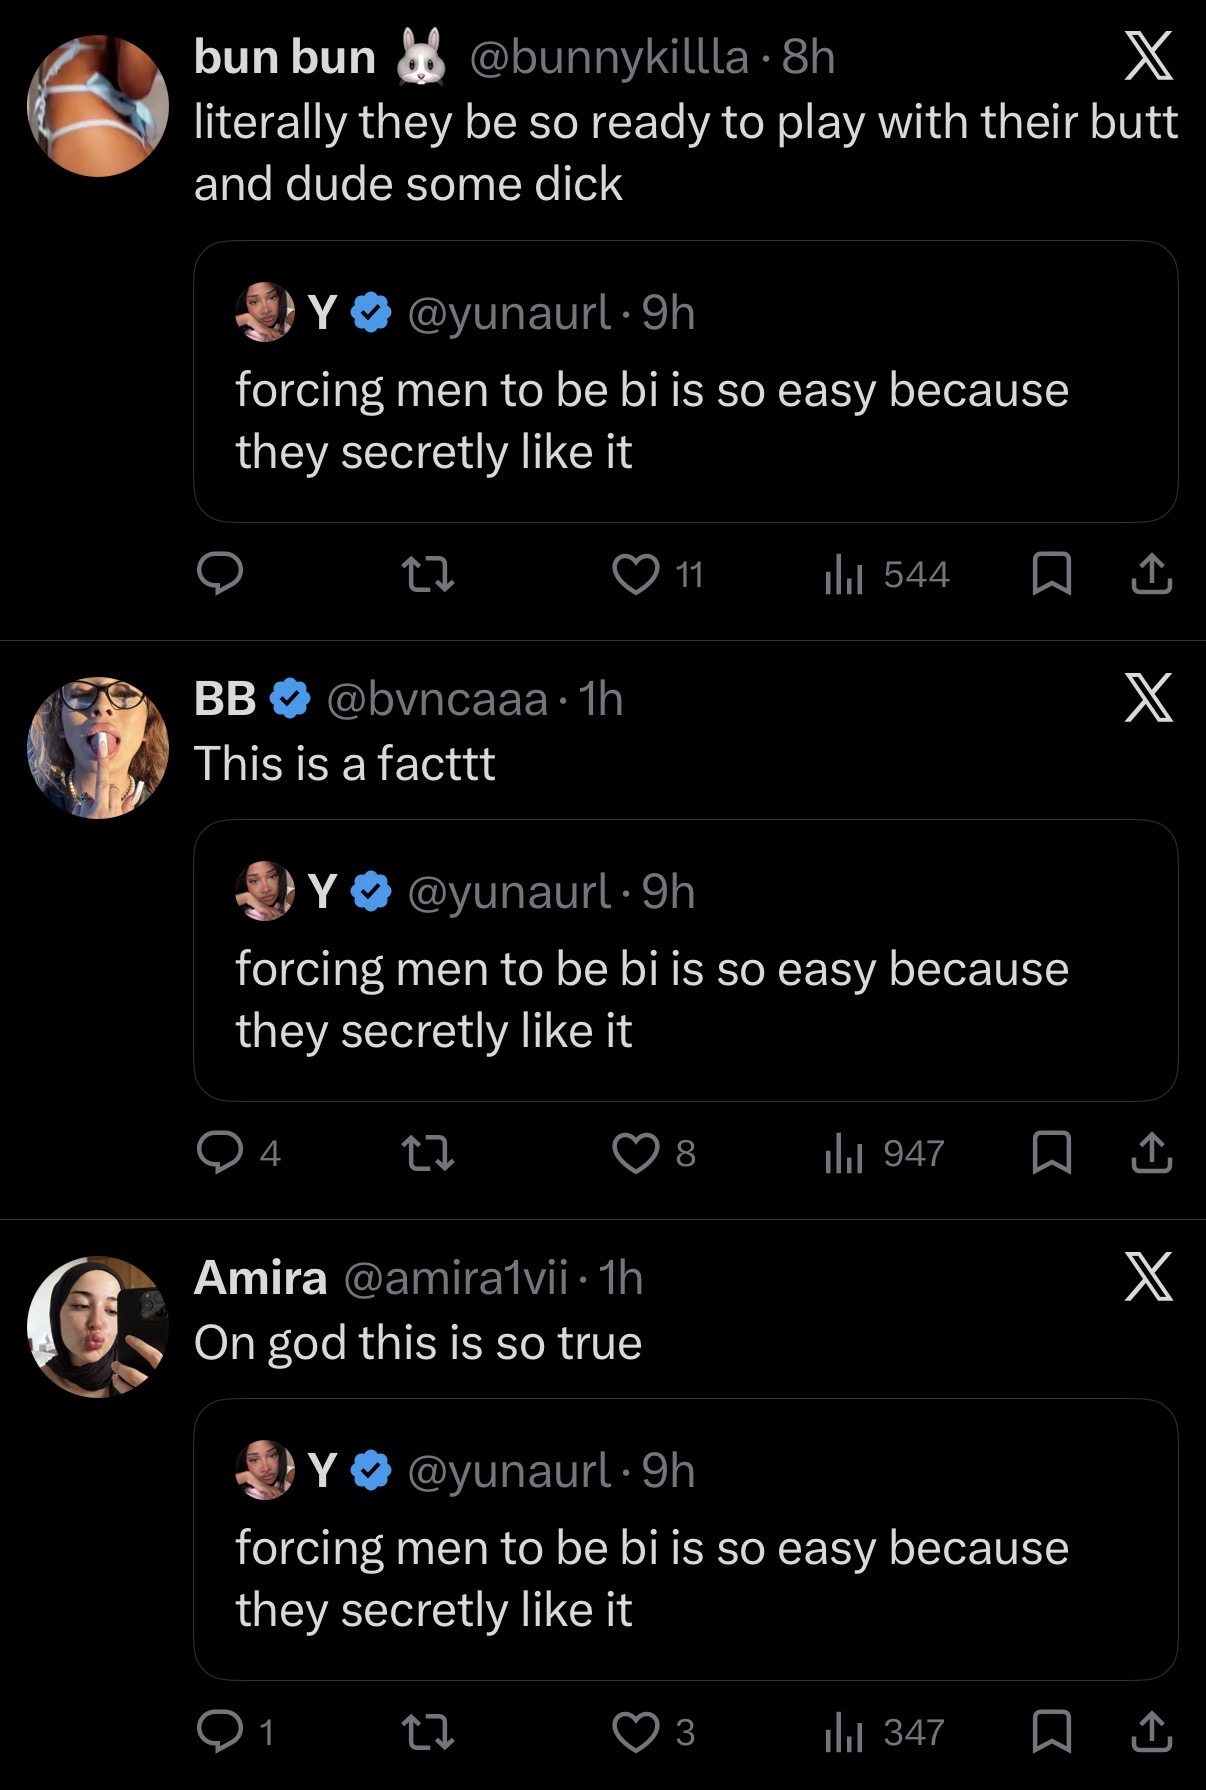Screen dimensions: 1206x1790
Task: Repost the bun bun post
Action: [427, 574]
